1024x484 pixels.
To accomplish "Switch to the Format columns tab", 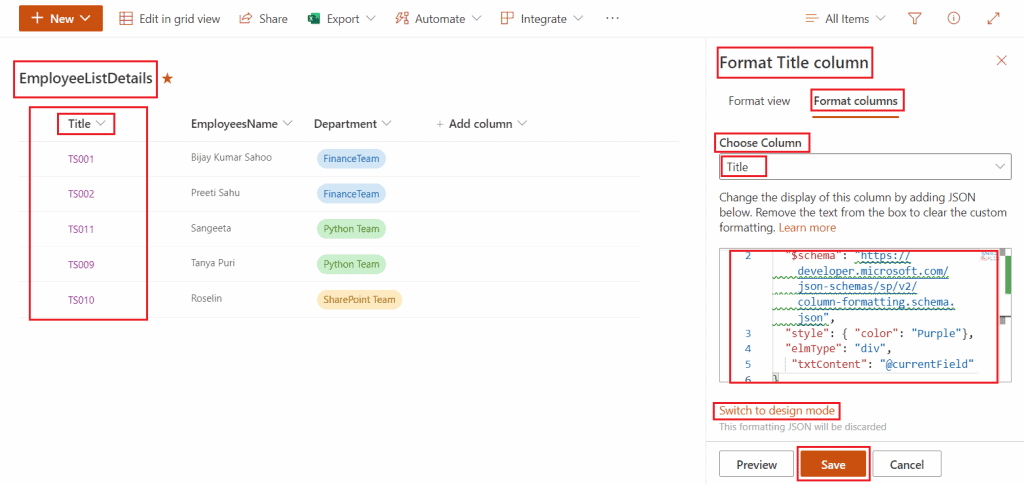I will pyautogui.click(x=856, y=101).
